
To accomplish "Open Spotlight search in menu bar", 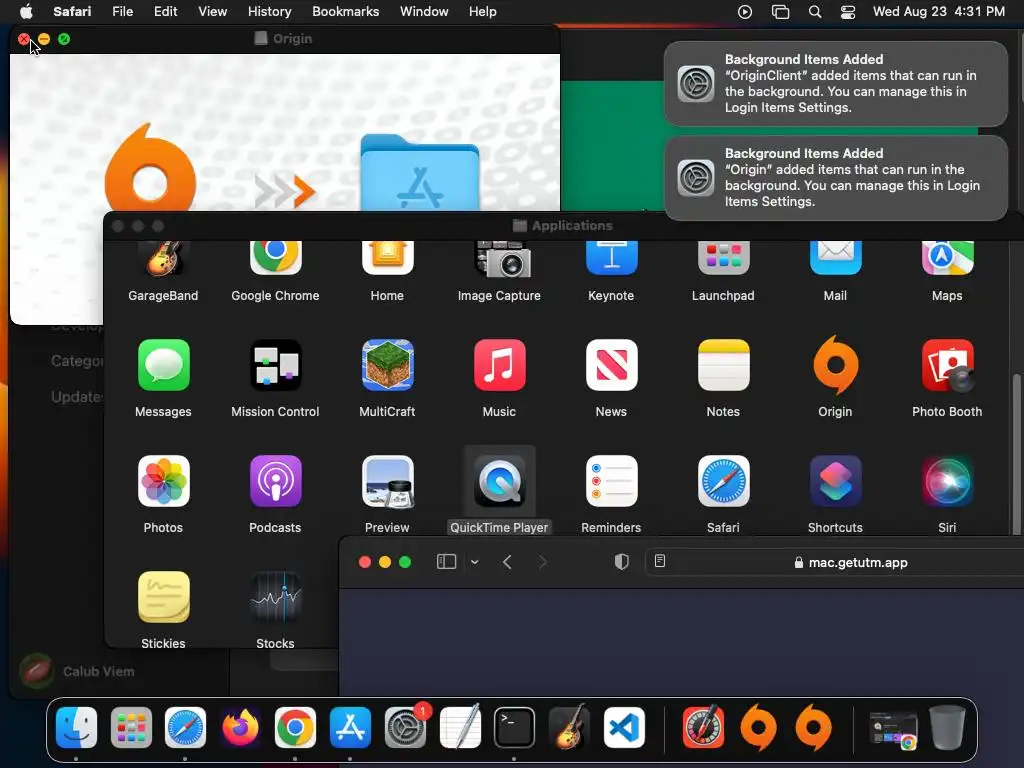I will (814, 12).
